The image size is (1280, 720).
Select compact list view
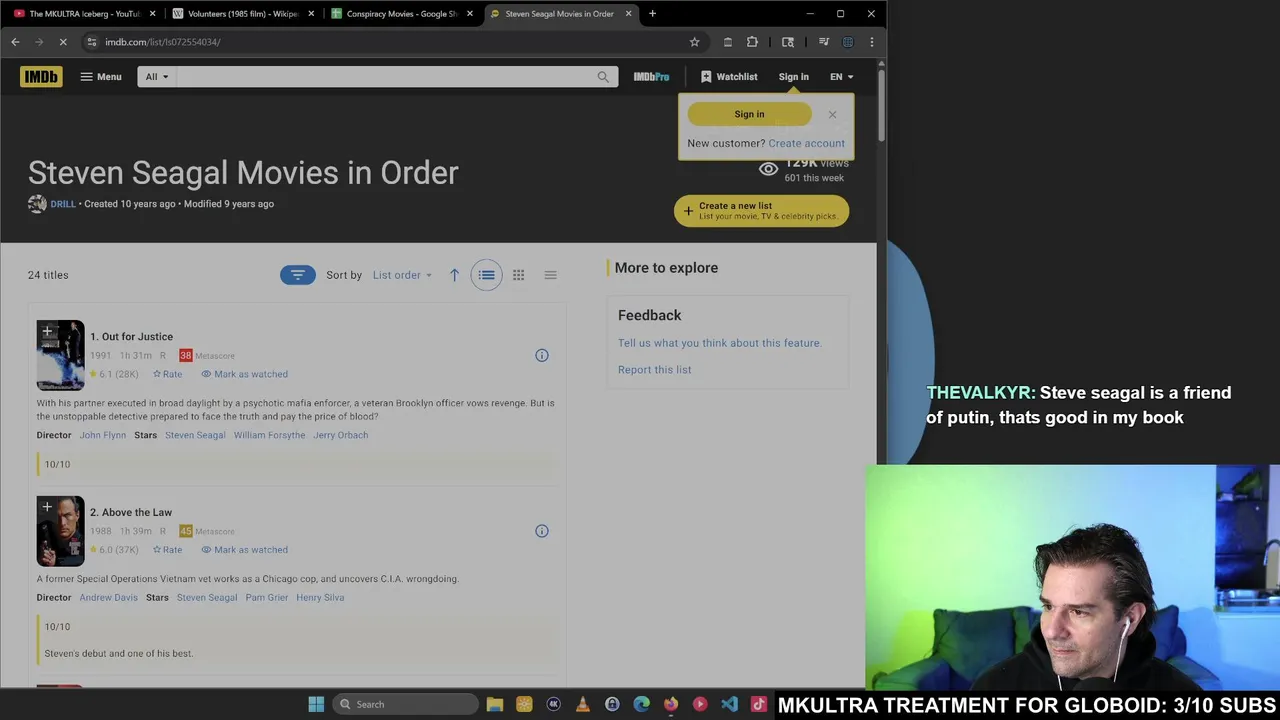tap(550, 275)
